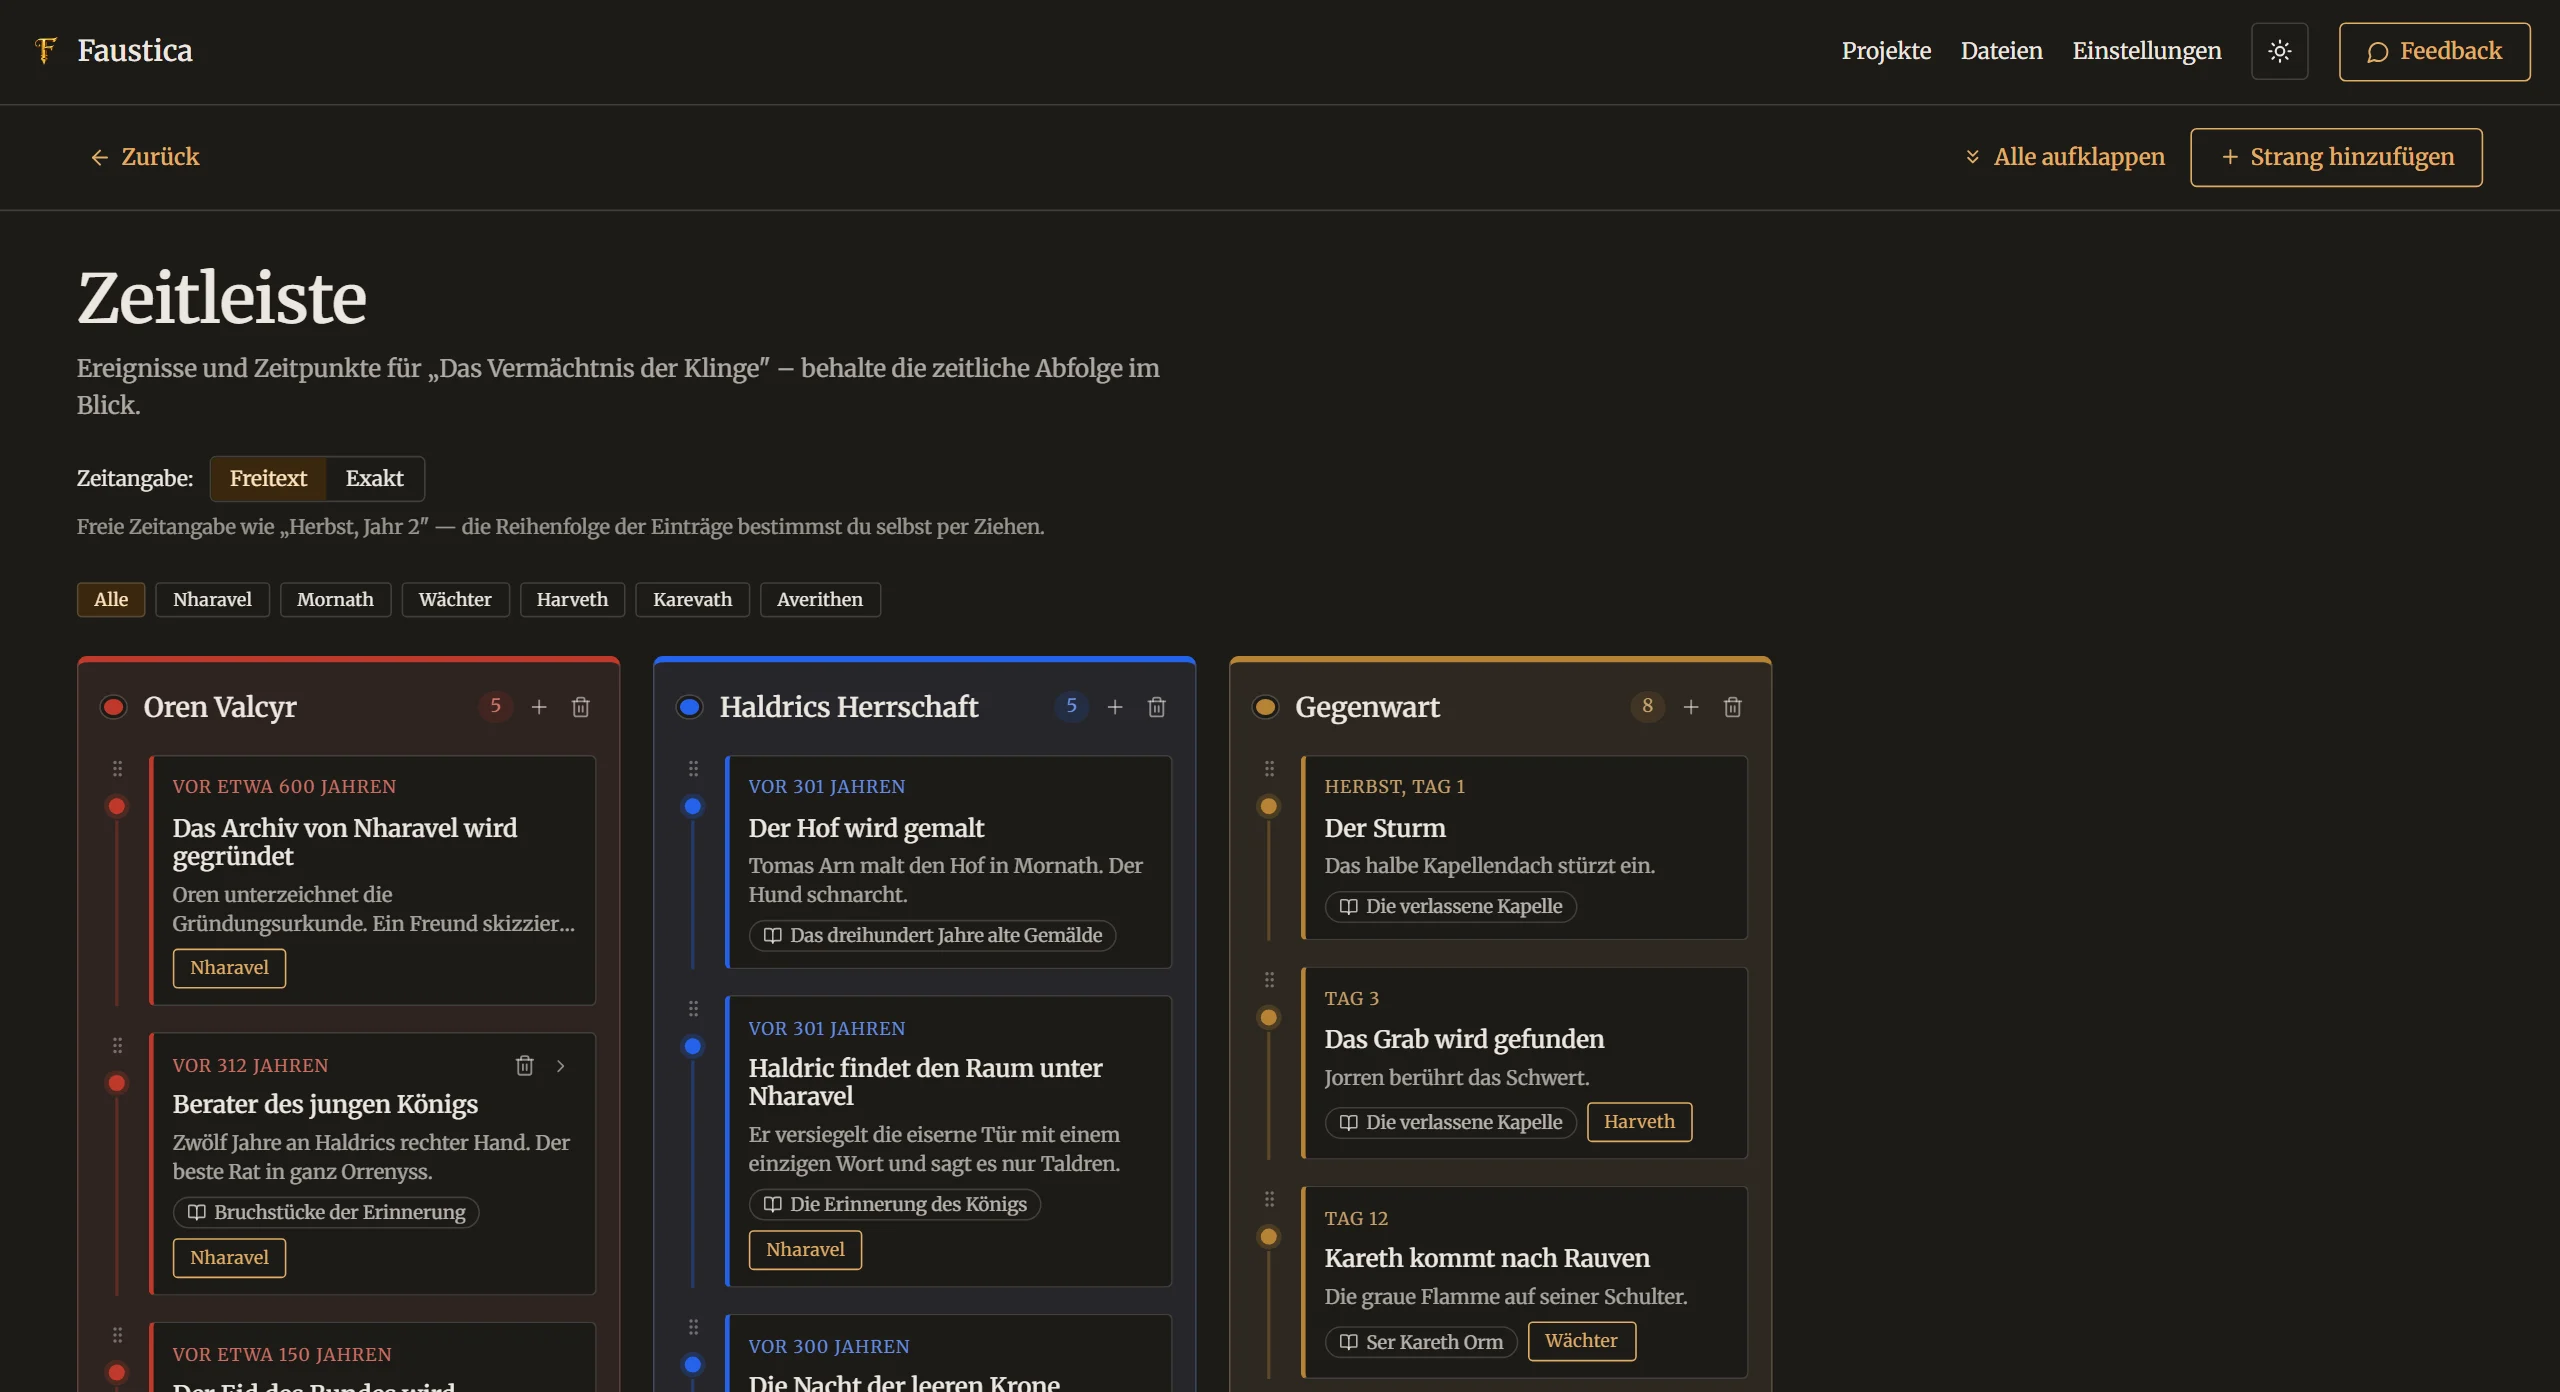Click the Harveth tag on Das Grab entry
The width and height of the screenshot is (2560, 1392).
tap(1639, 1122)
